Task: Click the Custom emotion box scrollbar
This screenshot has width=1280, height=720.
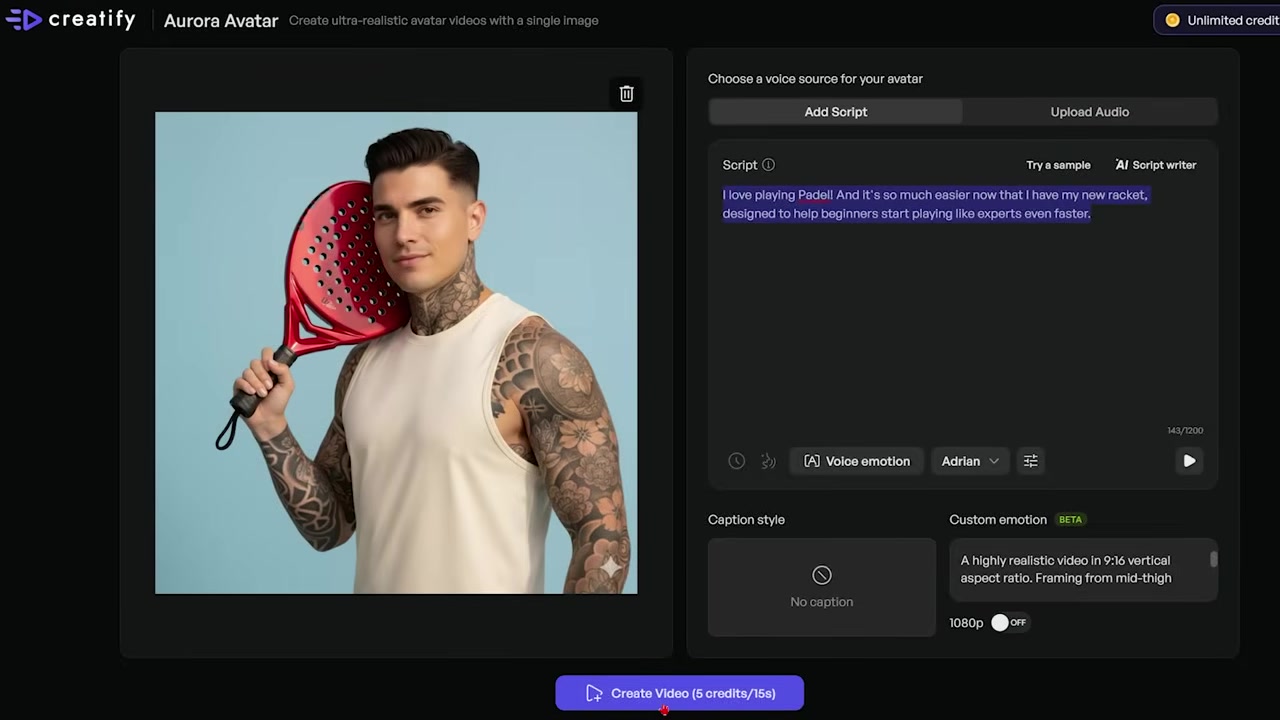Action: tap(1213, 559)
